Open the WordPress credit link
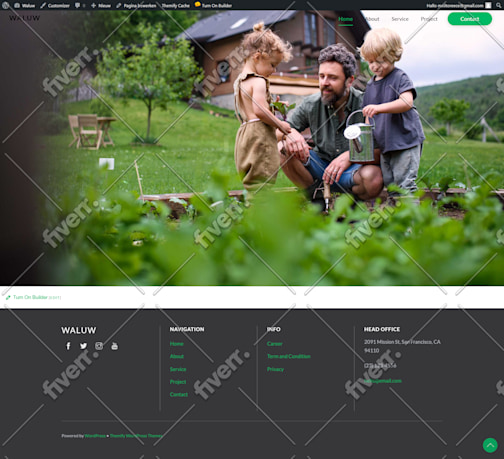Image resolution: width=504 pixels, height=459 pixels. [x=95, y=436]
